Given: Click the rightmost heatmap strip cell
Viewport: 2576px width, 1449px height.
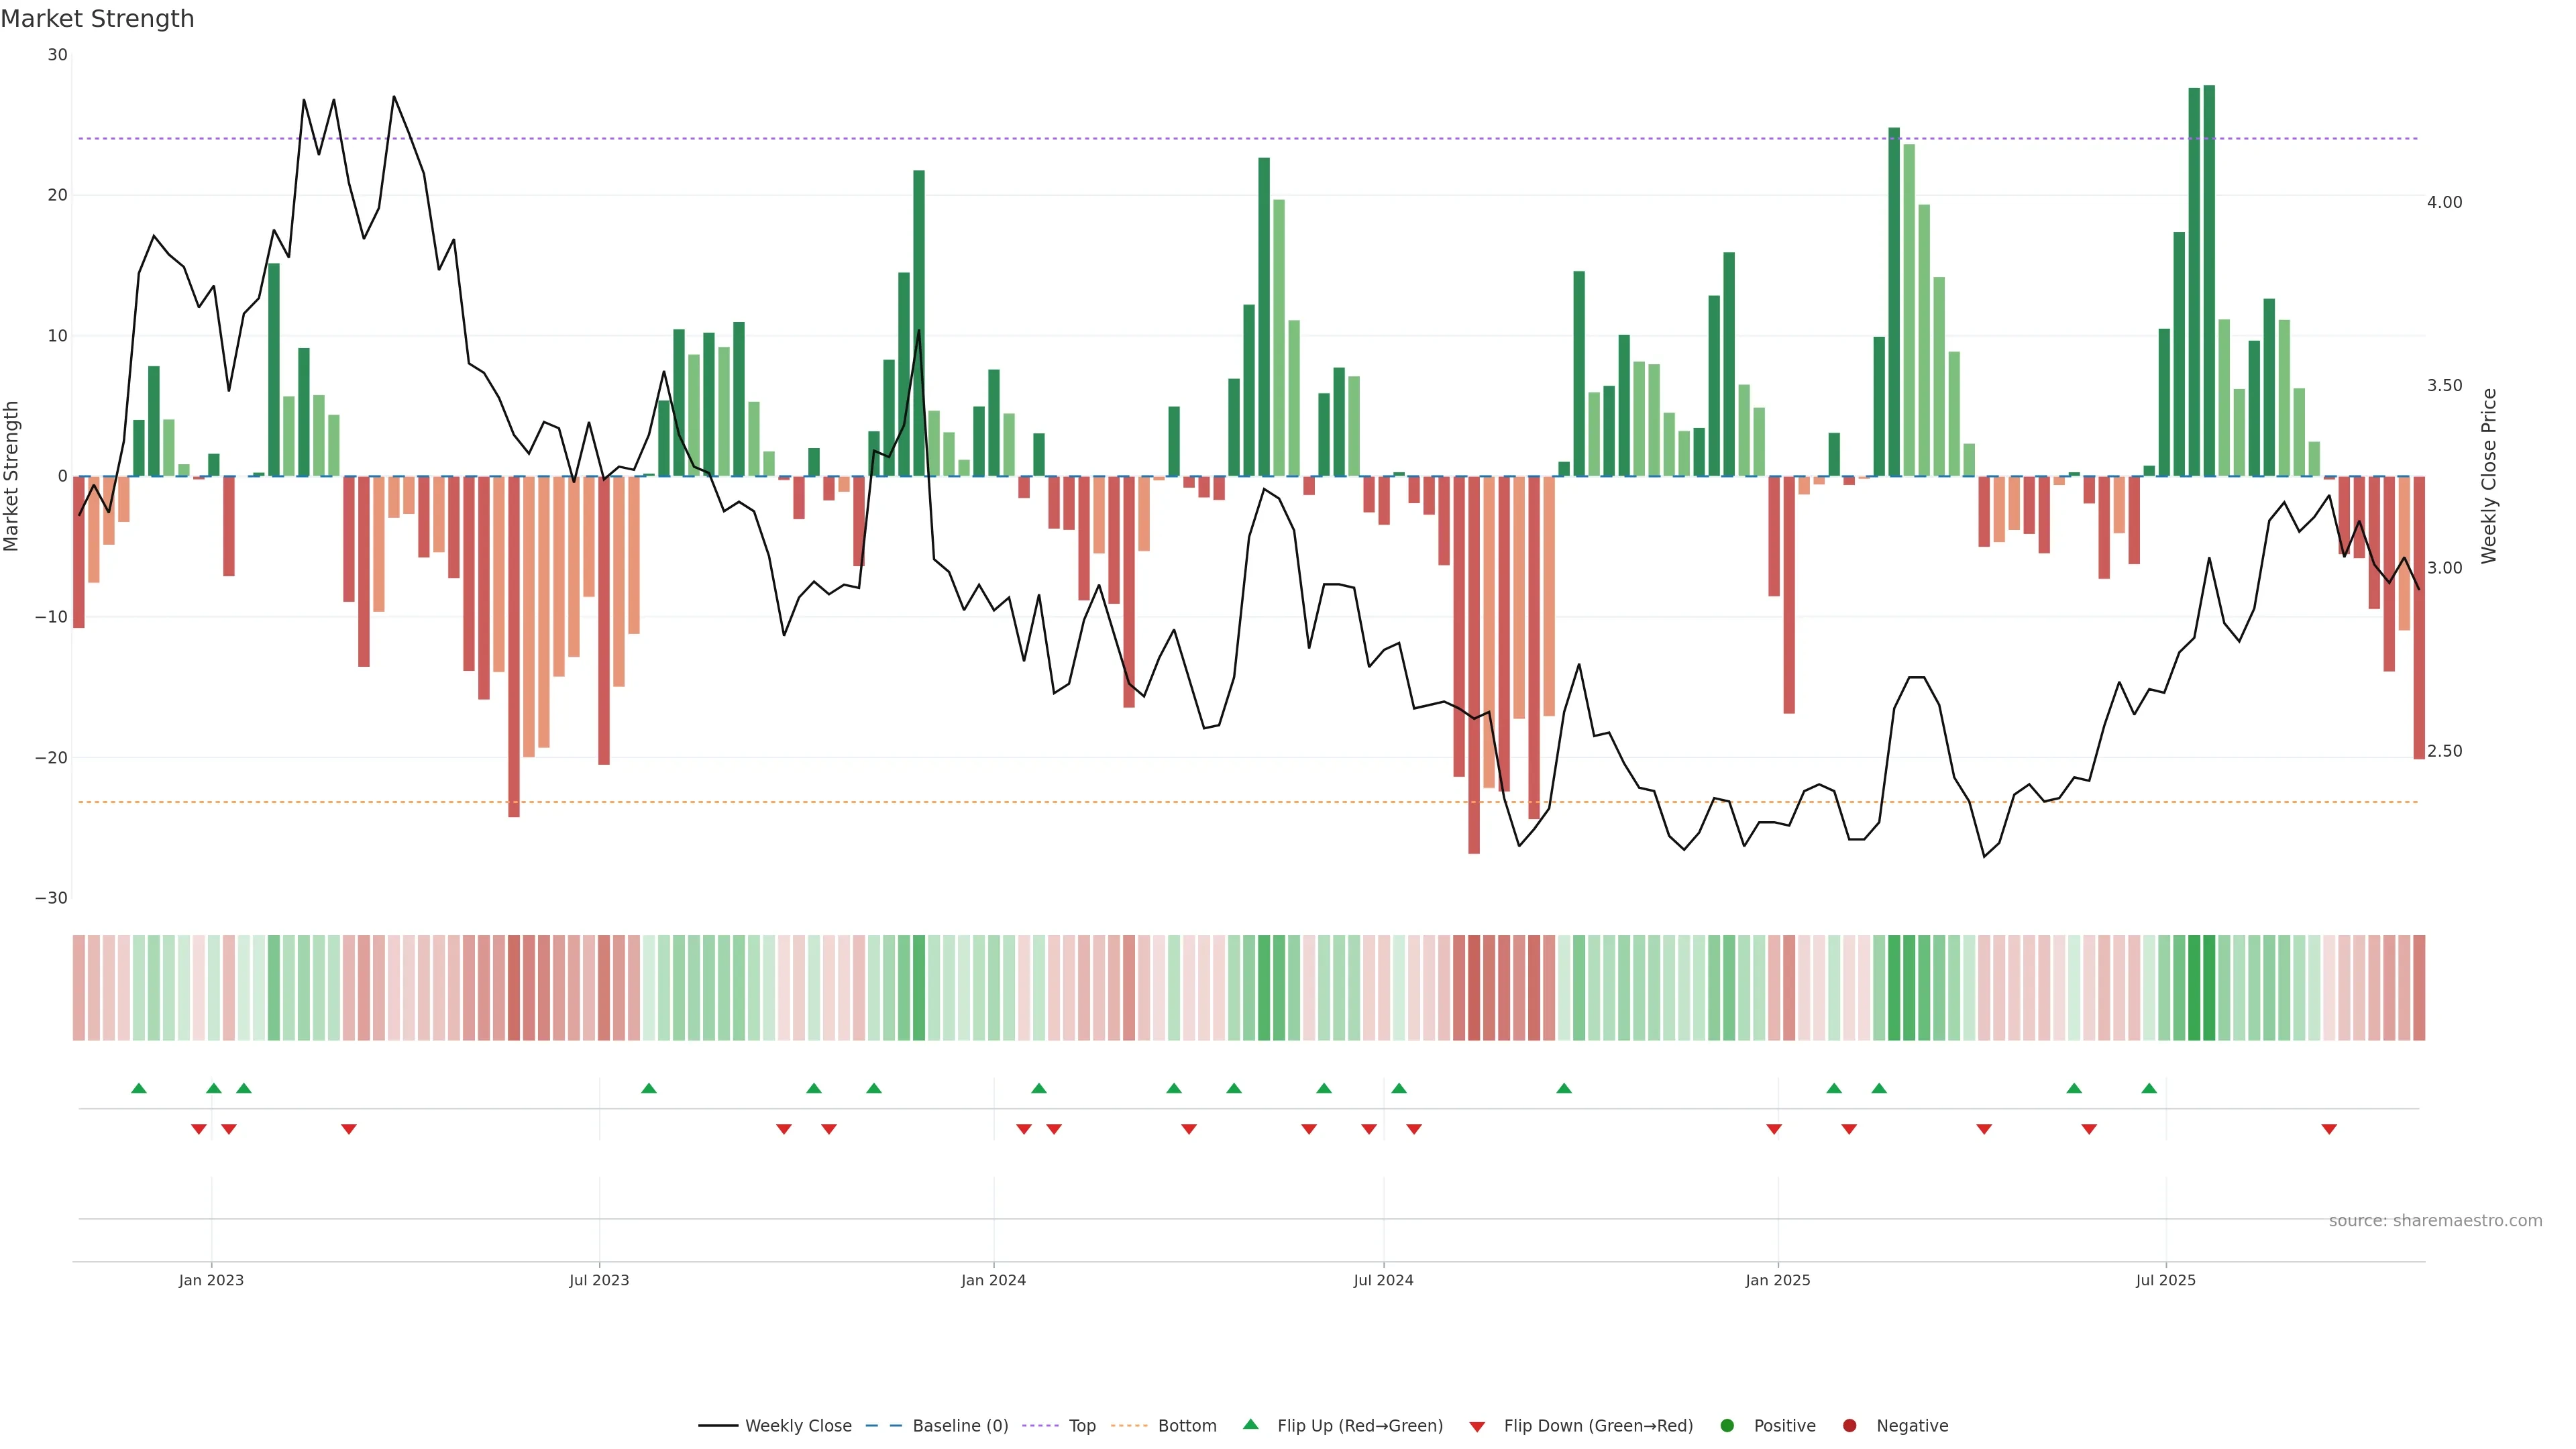Looking at the screenshot, I should click(x=2419, y=988).
